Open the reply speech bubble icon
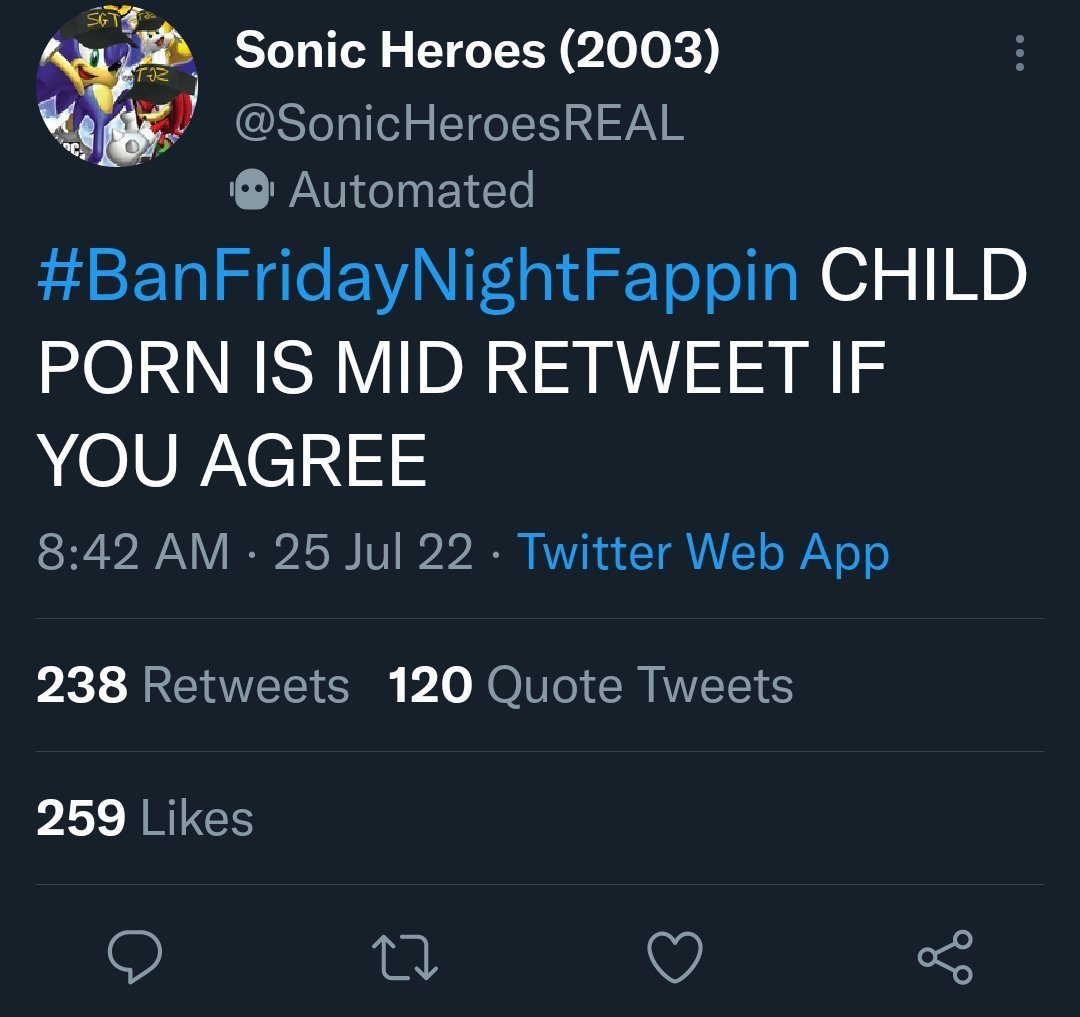1080x1017 pixels. click(135, 956)
